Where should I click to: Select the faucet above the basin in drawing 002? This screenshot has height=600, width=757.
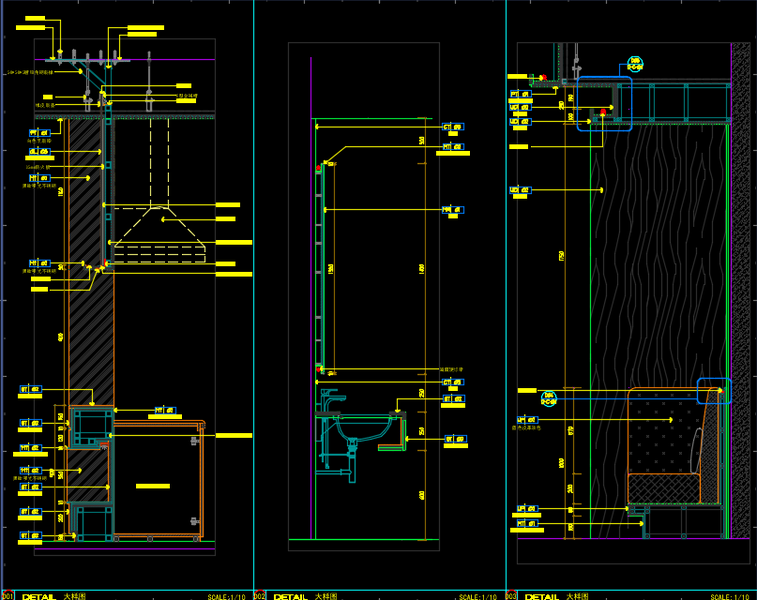(x=332, y=400)
